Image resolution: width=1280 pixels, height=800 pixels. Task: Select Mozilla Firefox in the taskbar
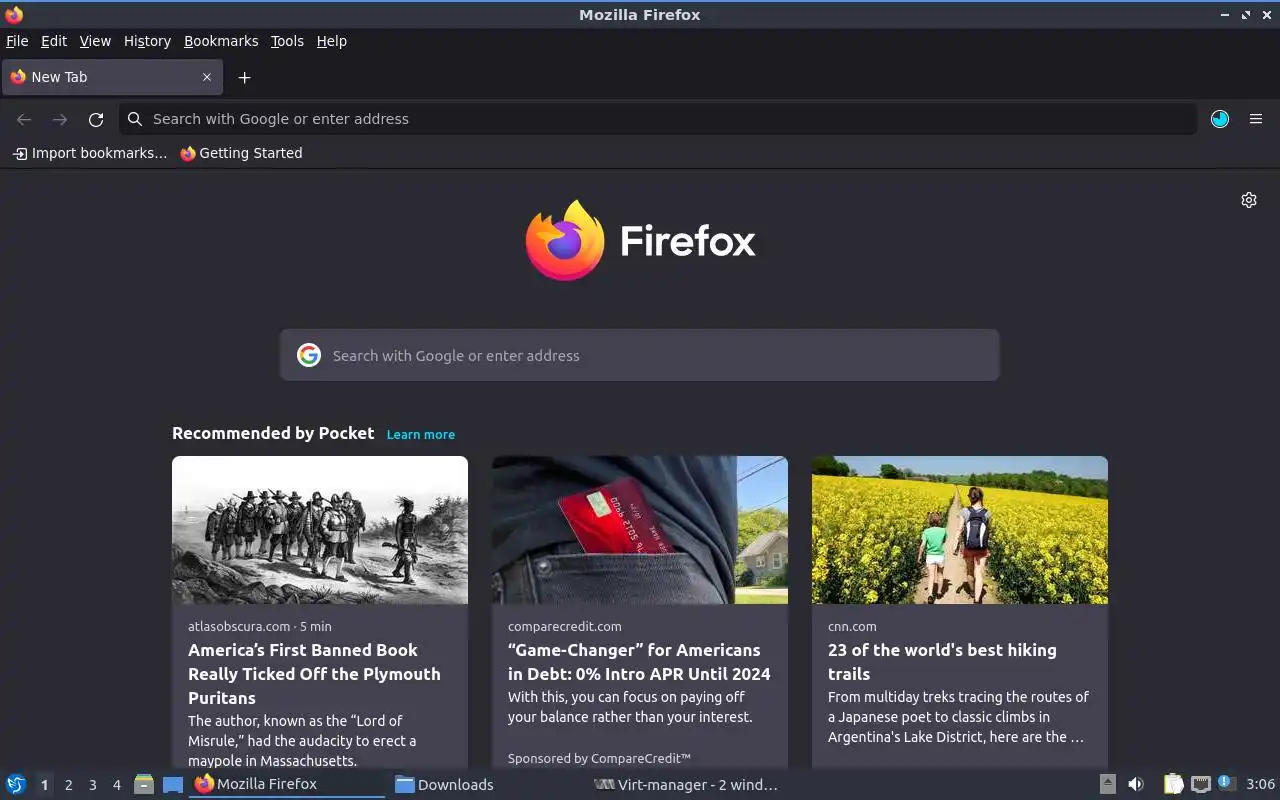[287, 784]
